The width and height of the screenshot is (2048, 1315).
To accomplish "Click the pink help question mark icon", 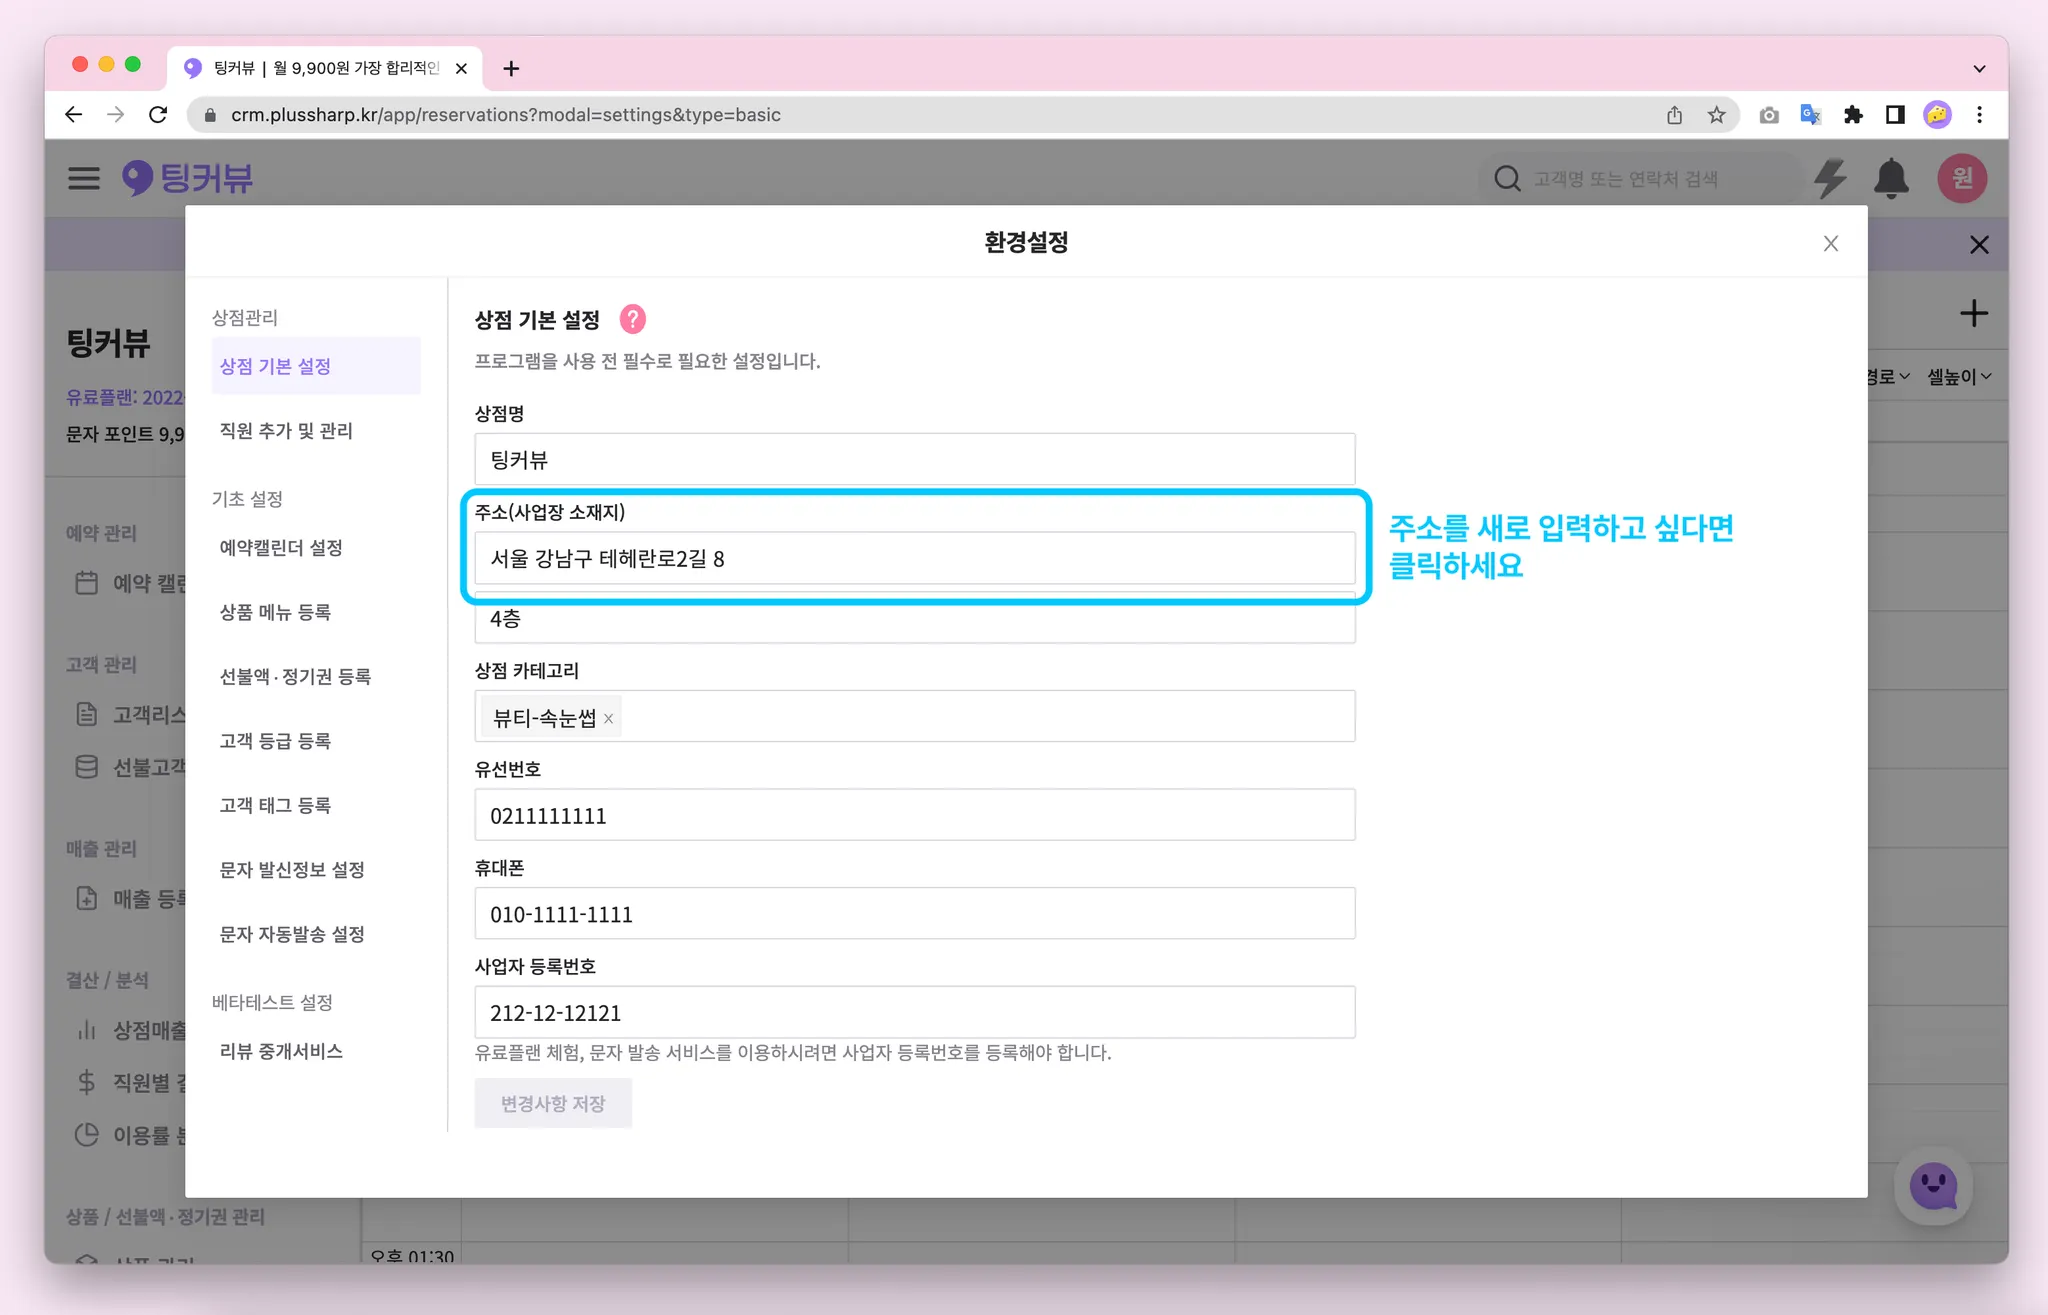I will point(632,319).
